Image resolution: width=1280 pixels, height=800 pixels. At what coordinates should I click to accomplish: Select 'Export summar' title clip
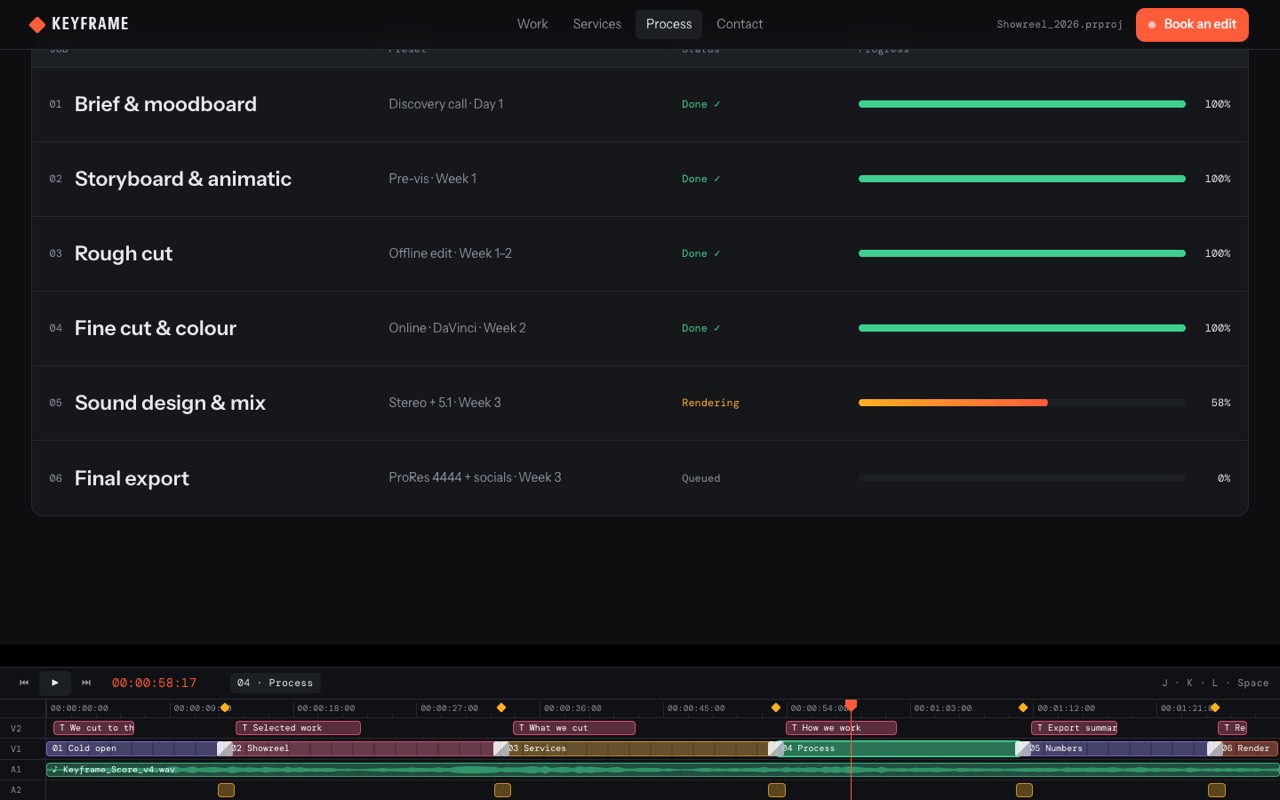click(x=1074, y=728)
